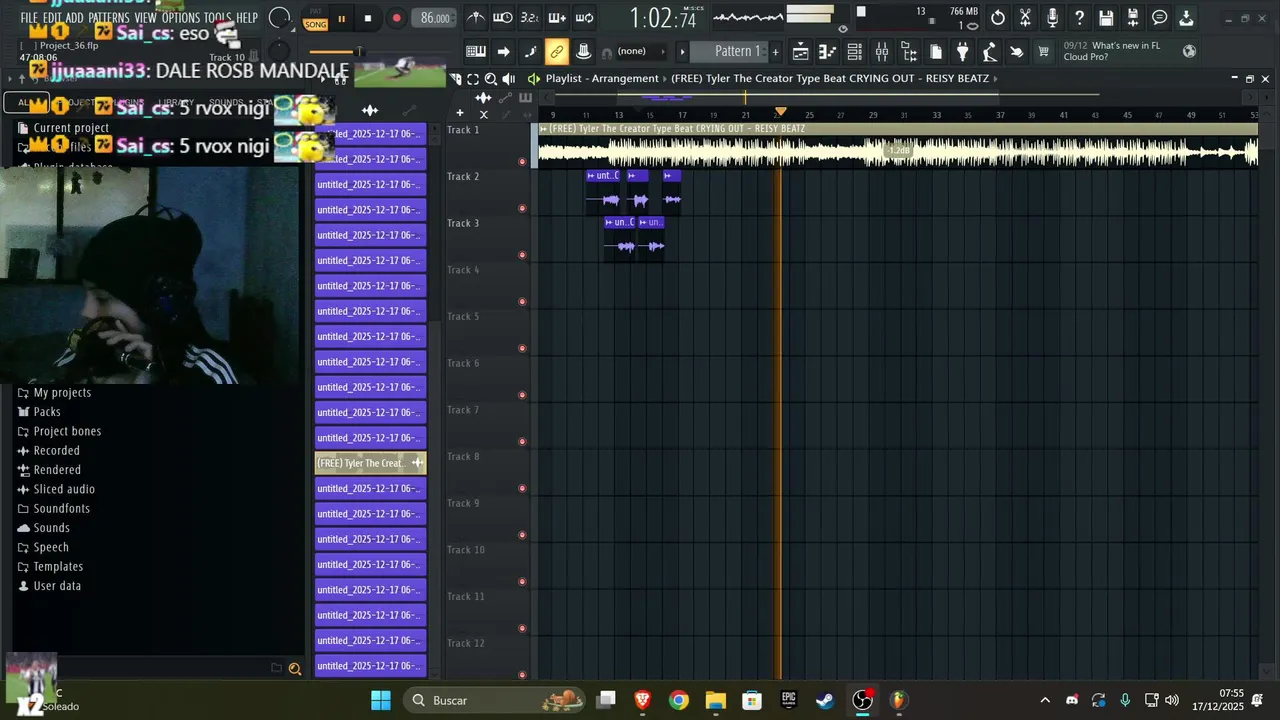
Task: Toggle the multilink to controllers button
Action: pos(557,51)
